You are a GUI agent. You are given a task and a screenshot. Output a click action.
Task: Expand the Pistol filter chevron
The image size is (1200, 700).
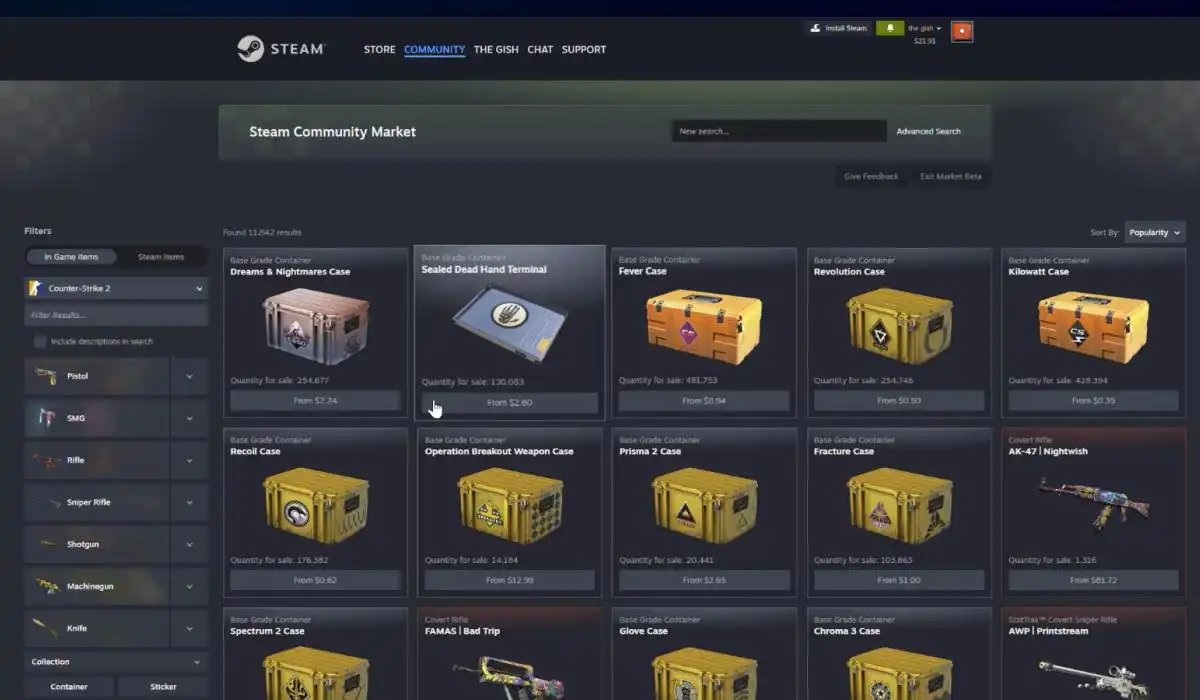click(189, 376)
